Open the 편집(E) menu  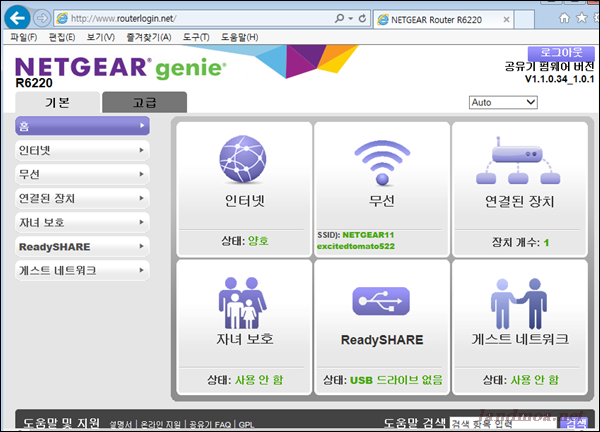pos(62,37)
